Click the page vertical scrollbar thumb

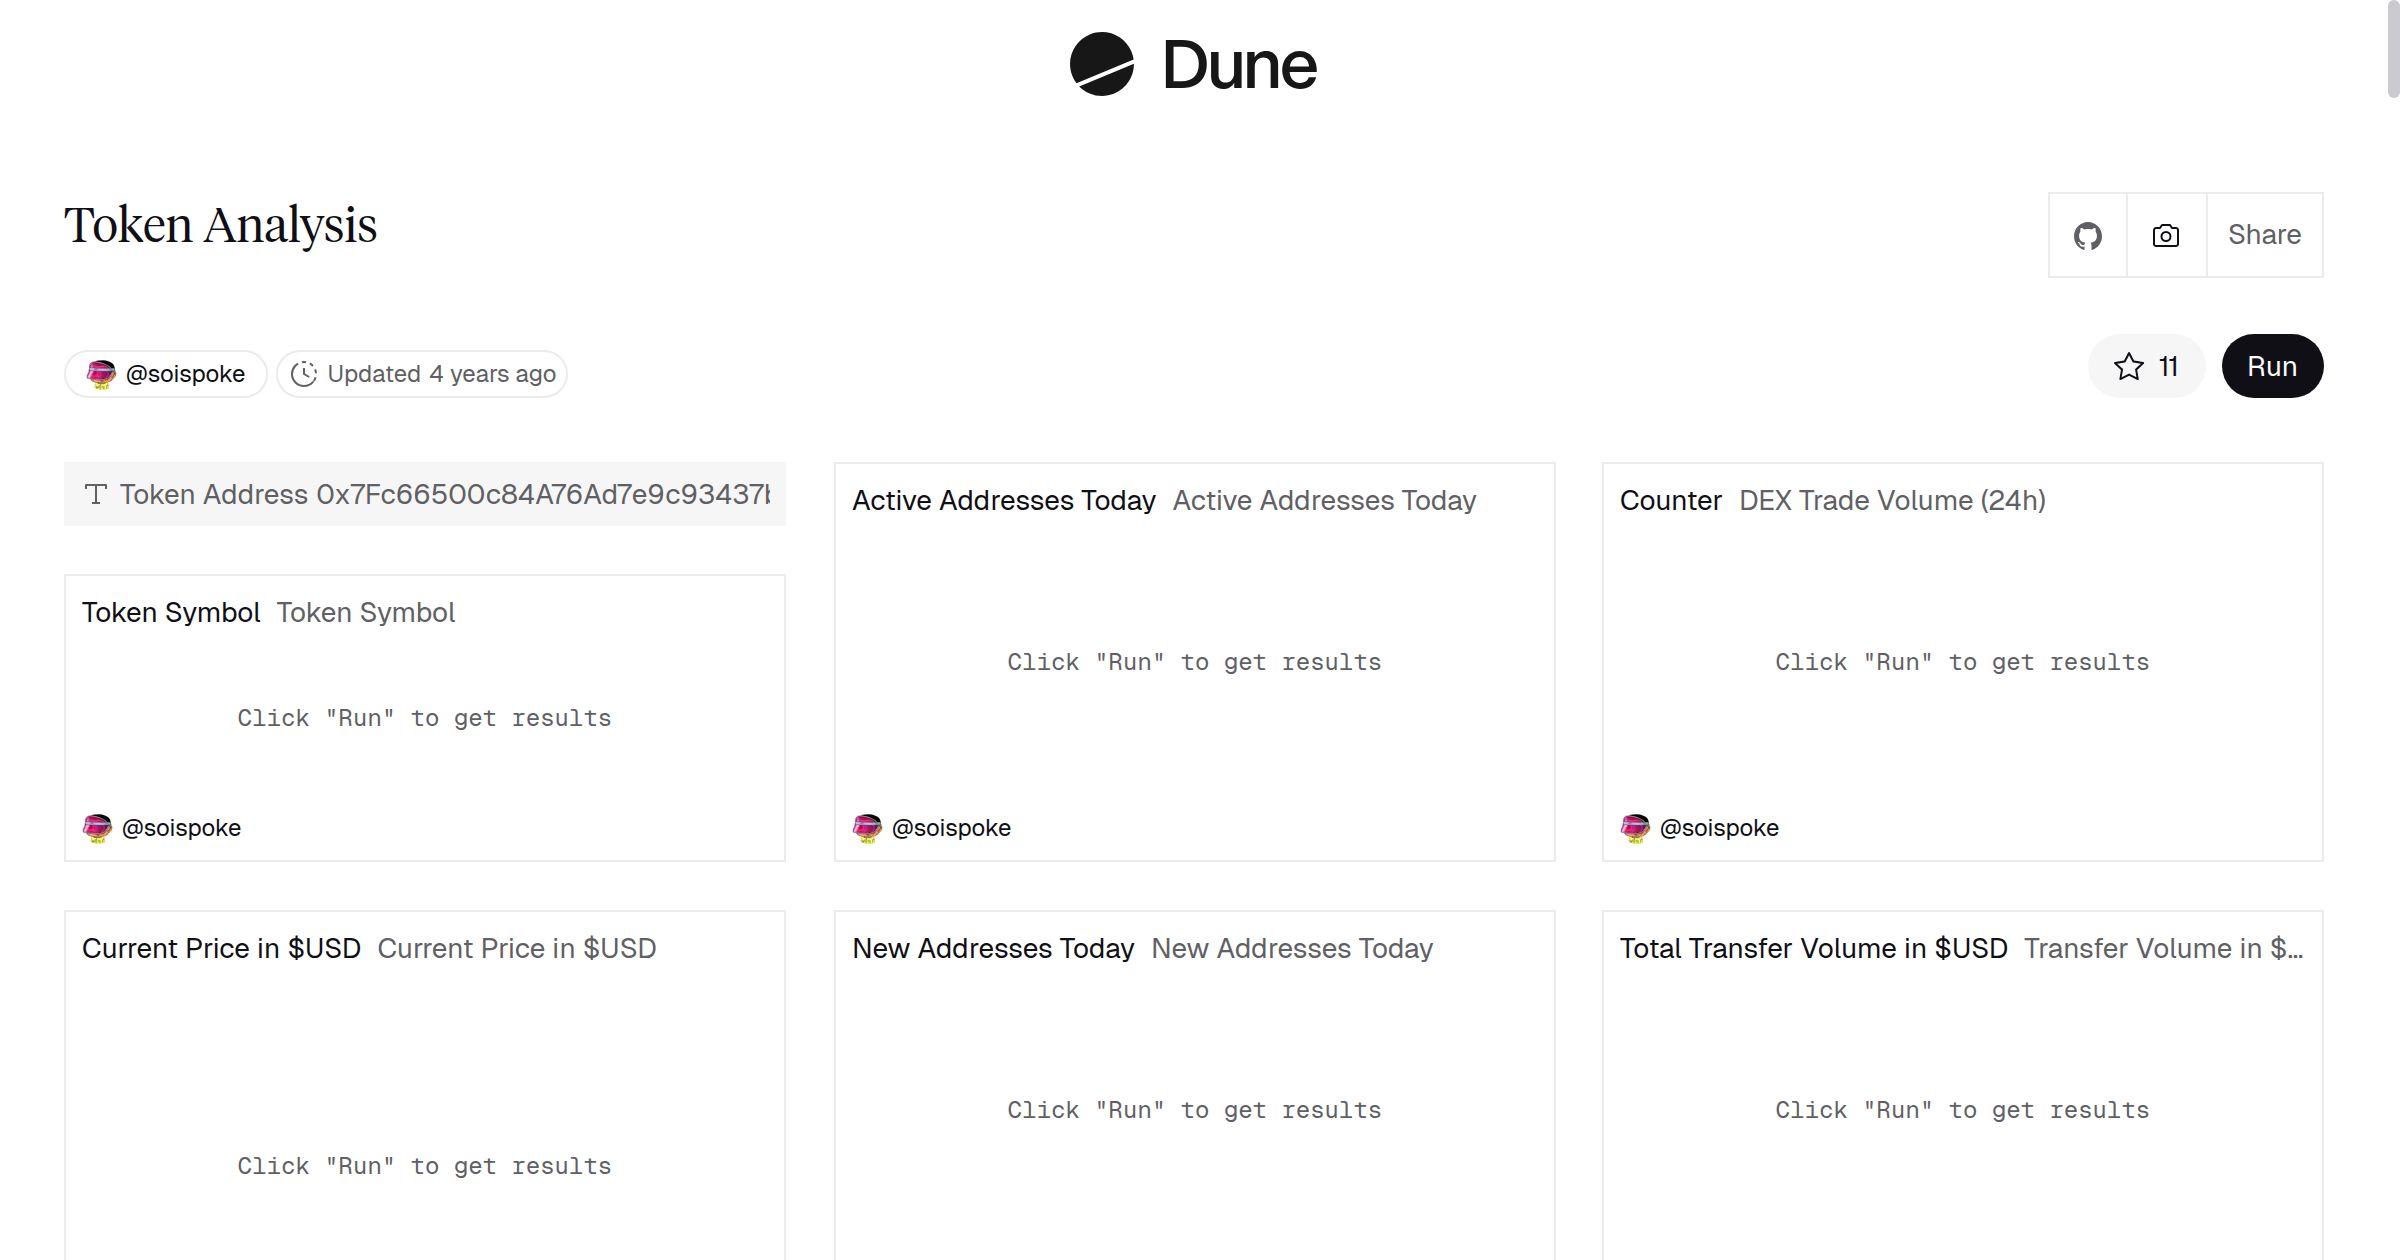tap(2392, 50)
